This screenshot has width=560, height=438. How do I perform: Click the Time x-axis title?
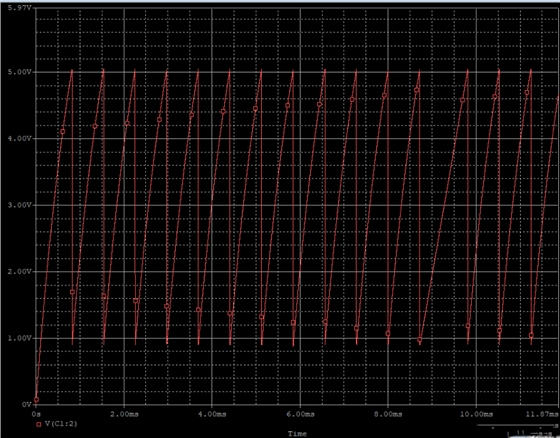tap(297, 434)
